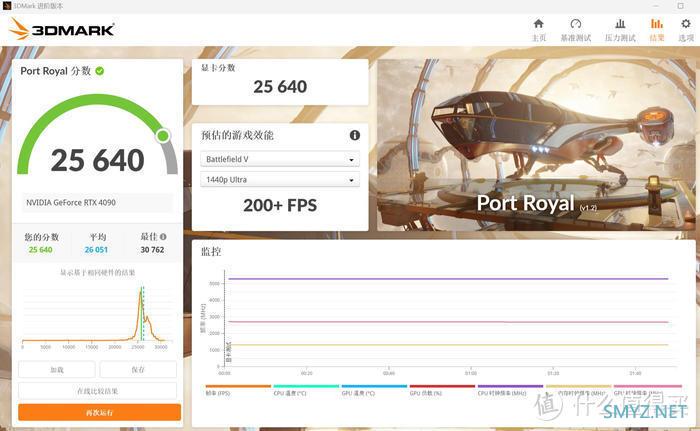Click the 最佳 value 30 762
700x431 pixels.
pos(152,250)
